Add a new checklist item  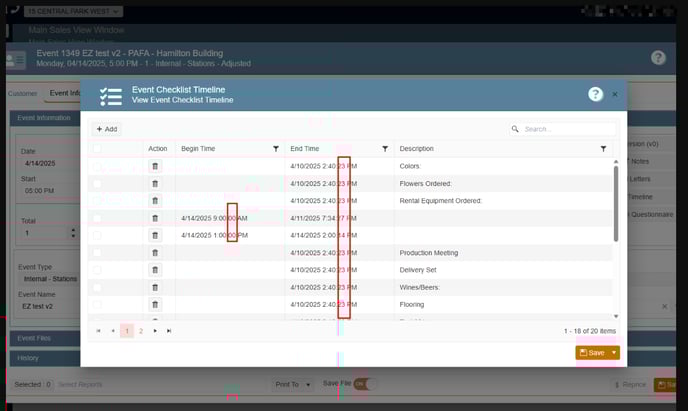[x=106, y=129]
